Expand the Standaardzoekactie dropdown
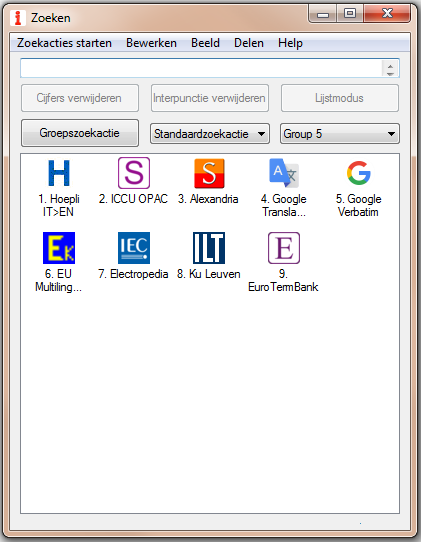This screenshot has width=421, height=542. pos(210,134)
